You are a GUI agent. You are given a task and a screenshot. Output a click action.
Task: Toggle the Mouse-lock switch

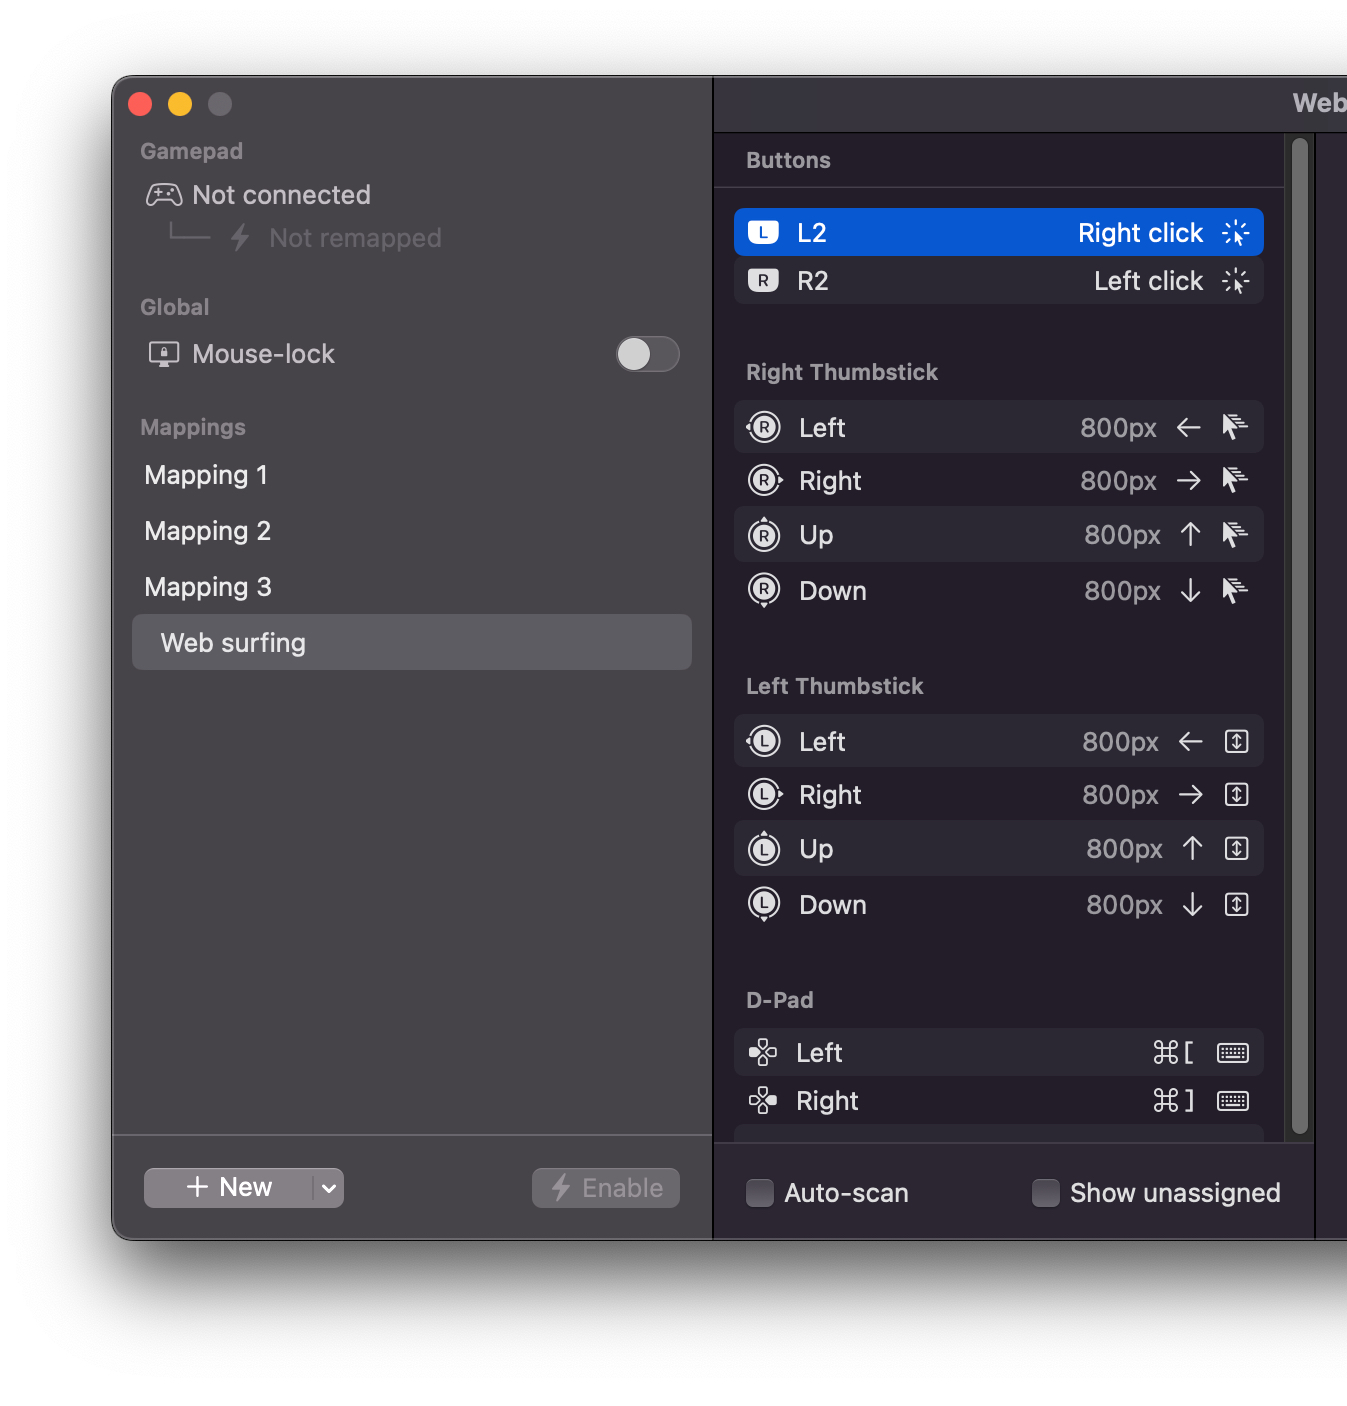648,354
